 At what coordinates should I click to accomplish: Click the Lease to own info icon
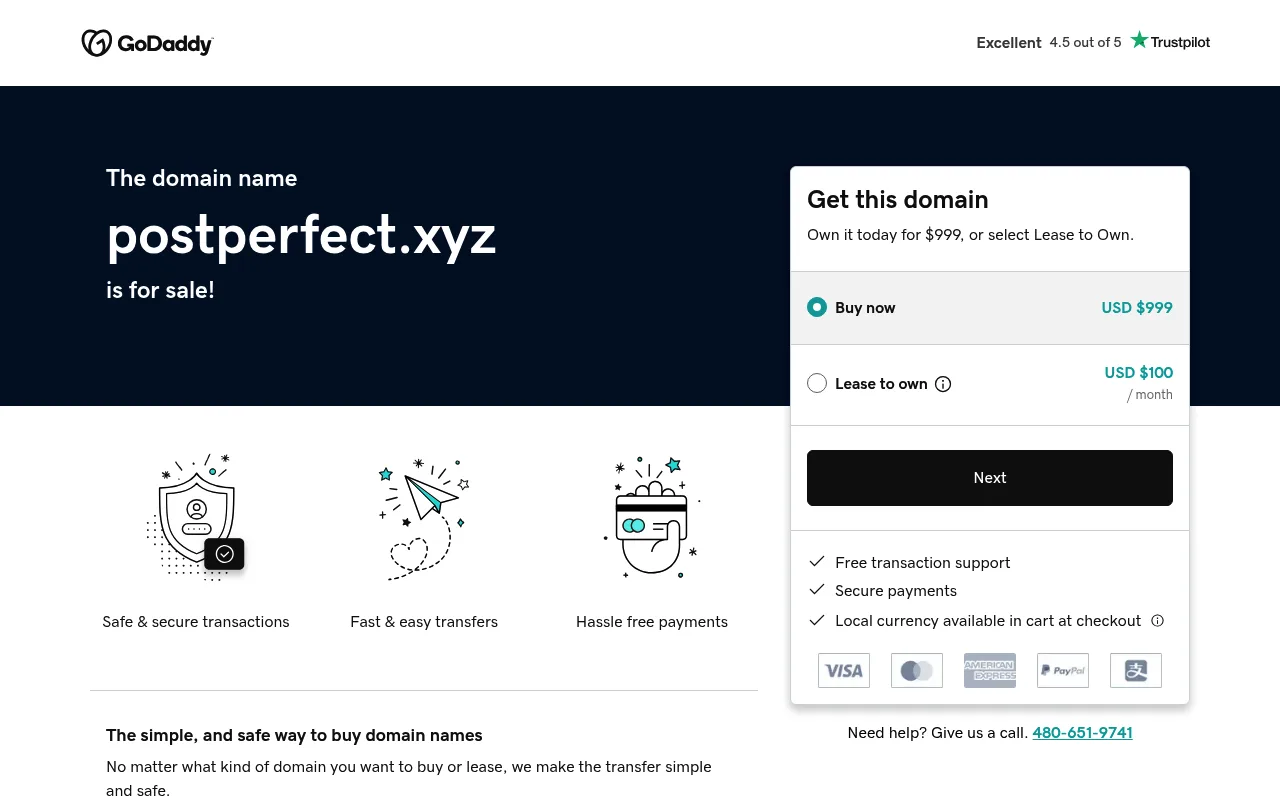(x=943, y=384)
